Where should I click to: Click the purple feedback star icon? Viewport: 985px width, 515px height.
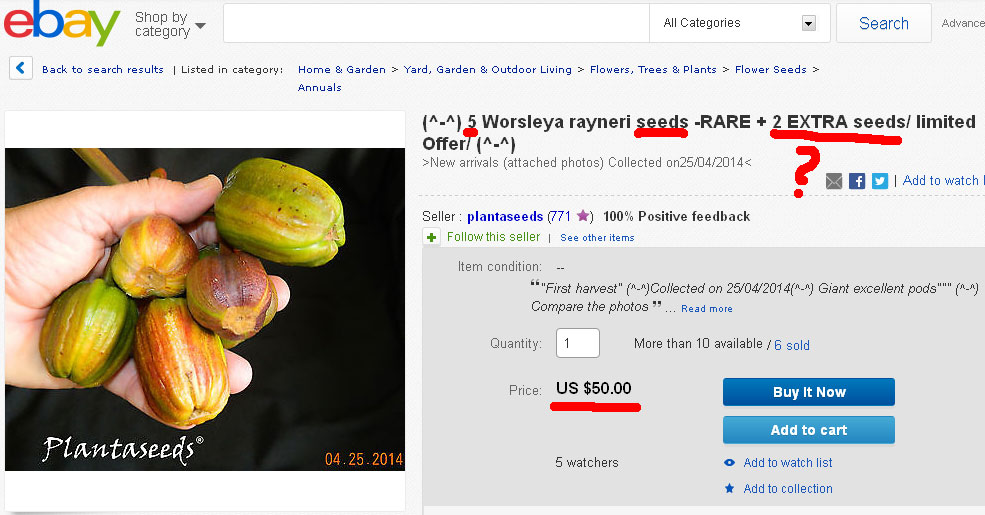pos(583,216)
